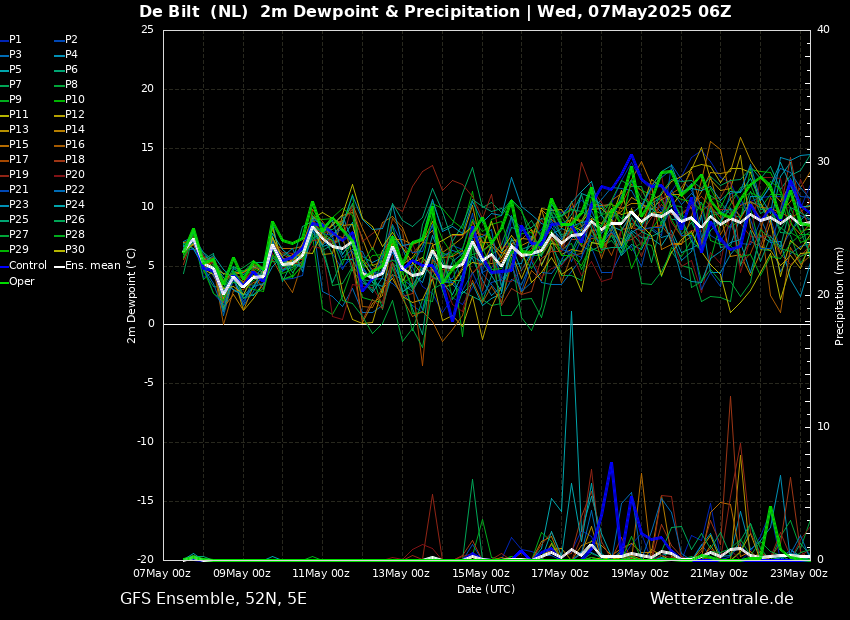
Task: Click the 25 dewpoint axis value
Action: pos(147,30)
